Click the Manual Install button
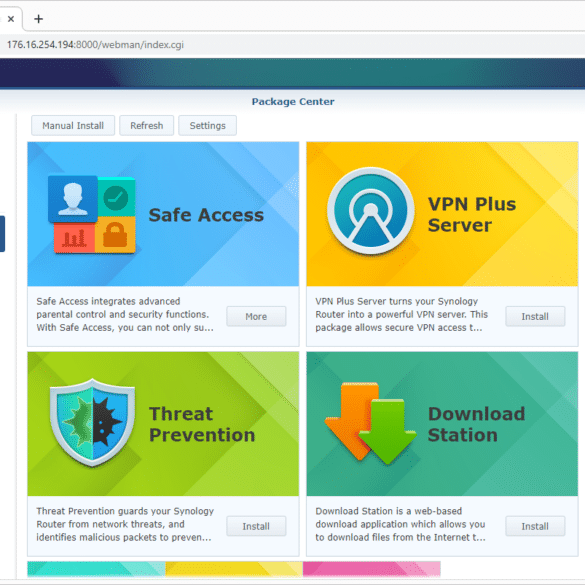This screenshot has height=585, width=585. click(x=73, y=125)
